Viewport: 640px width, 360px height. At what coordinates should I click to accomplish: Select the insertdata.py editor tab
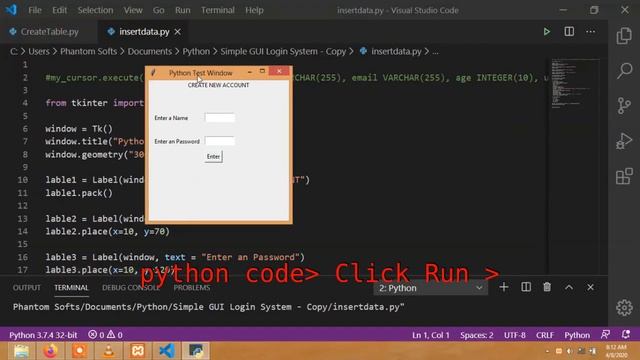(144, 32)
